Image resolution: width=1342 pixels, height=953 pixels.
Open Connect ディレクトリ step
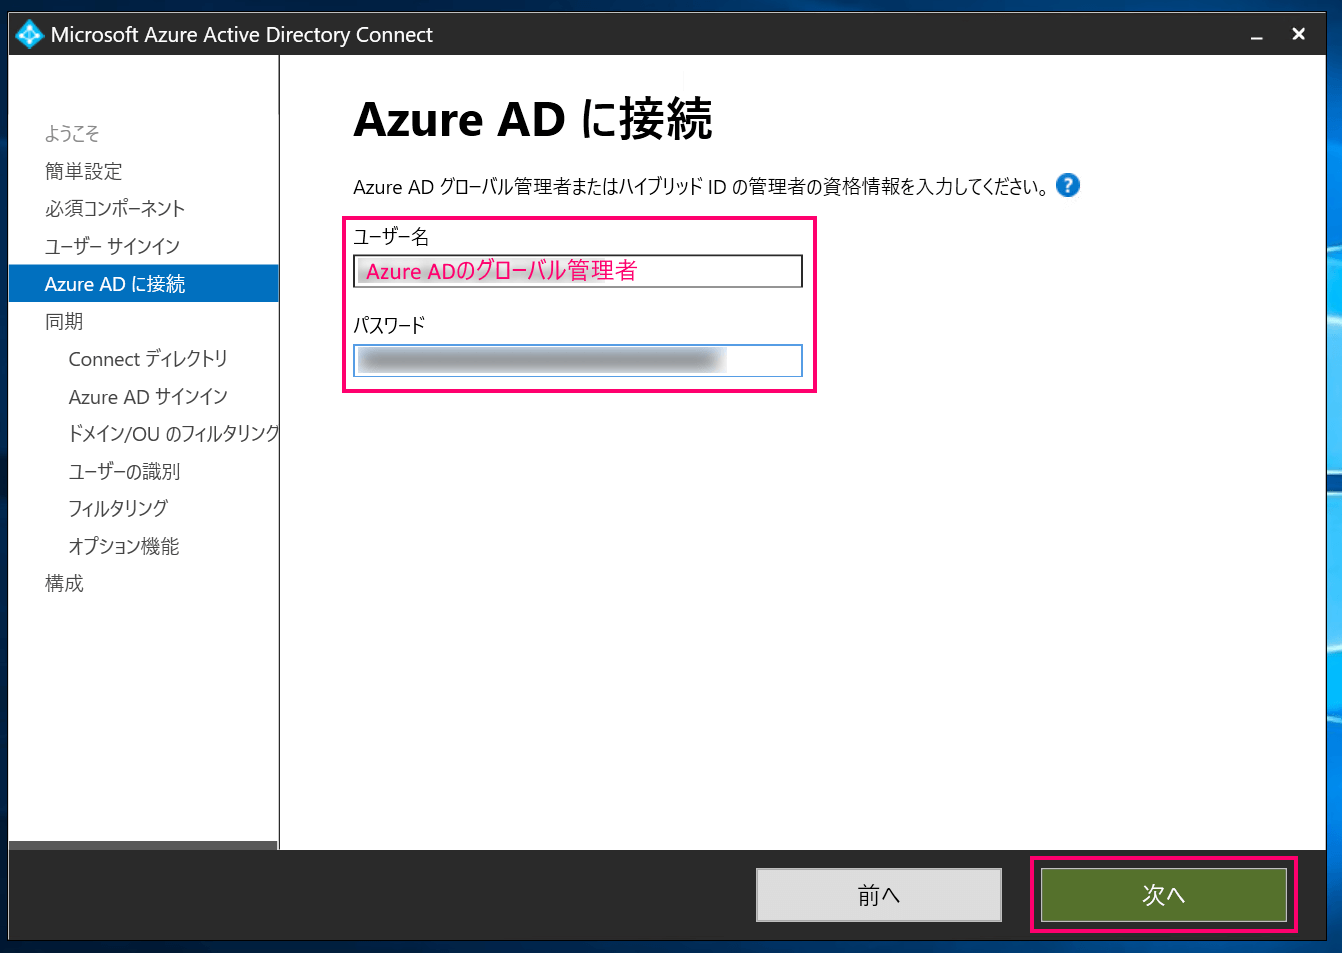tap(148, 359)
